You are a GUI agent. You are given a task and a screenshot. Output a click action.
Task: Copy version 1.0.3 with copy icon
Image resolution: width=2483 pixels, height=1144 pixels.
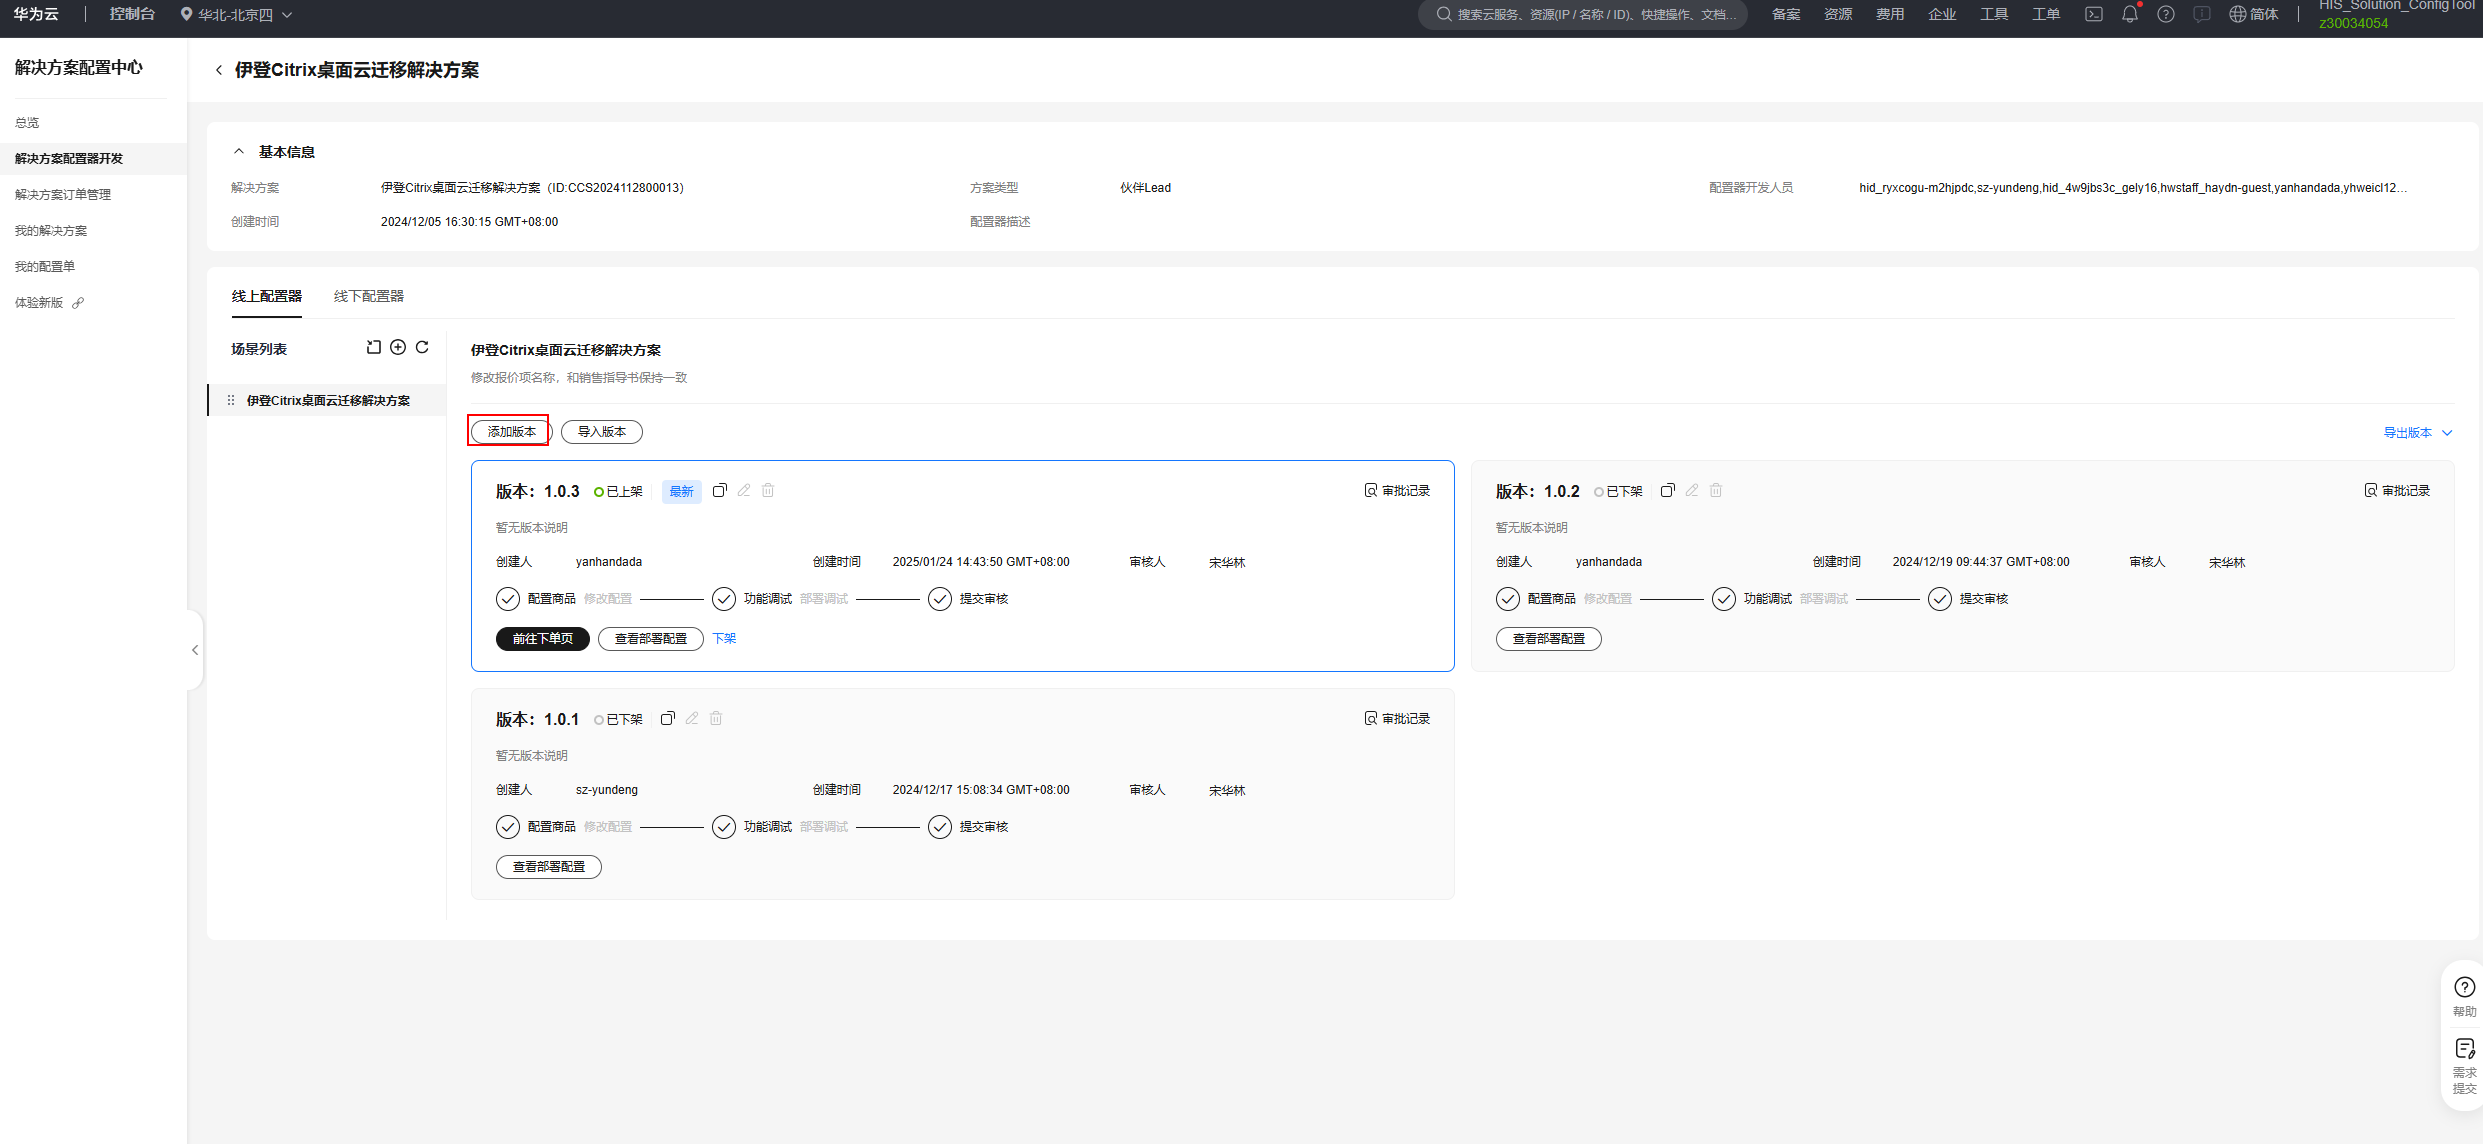coord(719,490)
